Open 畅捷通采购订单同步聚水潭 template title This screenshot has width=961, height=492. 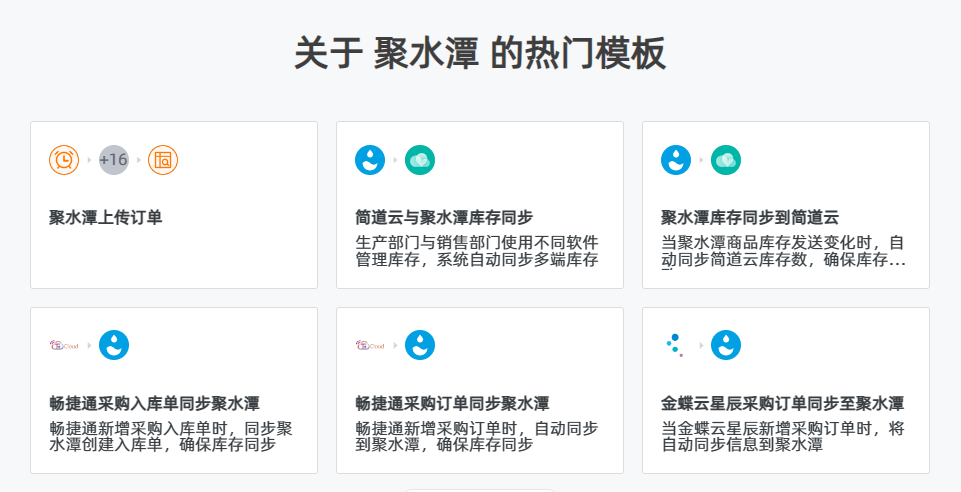point(452,404)
